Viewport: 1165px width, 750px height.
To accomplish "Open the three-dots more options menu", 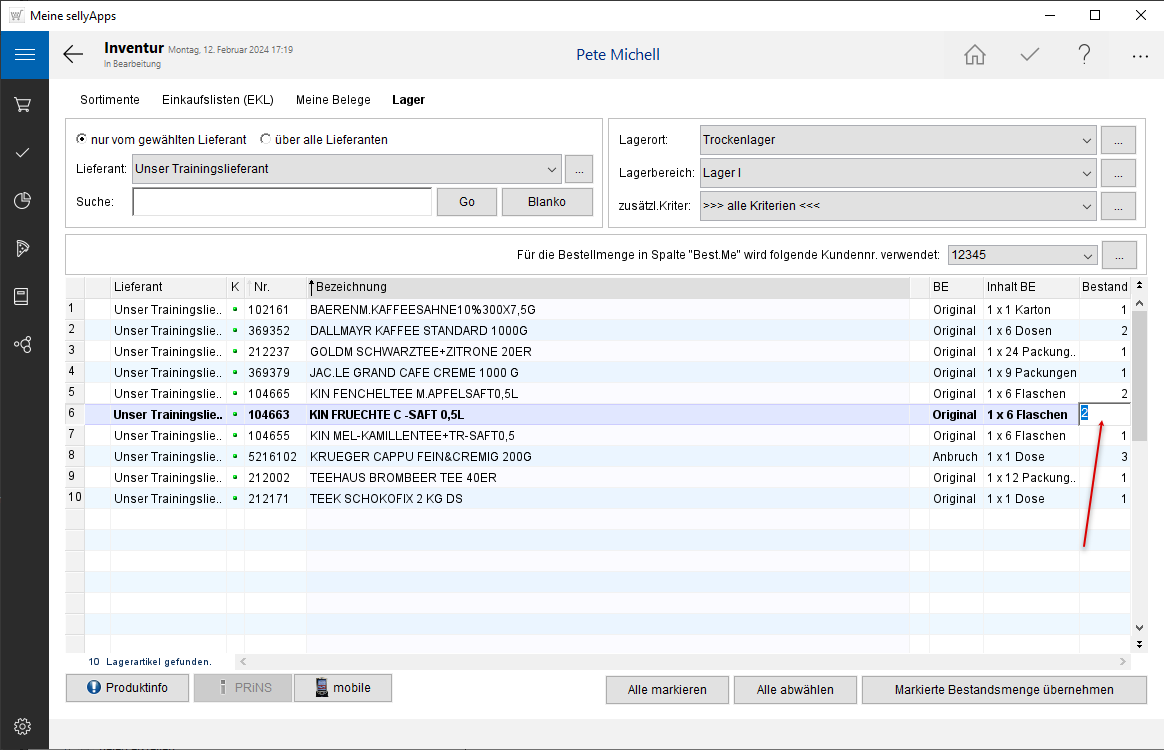I will [x=1139, y=56].
